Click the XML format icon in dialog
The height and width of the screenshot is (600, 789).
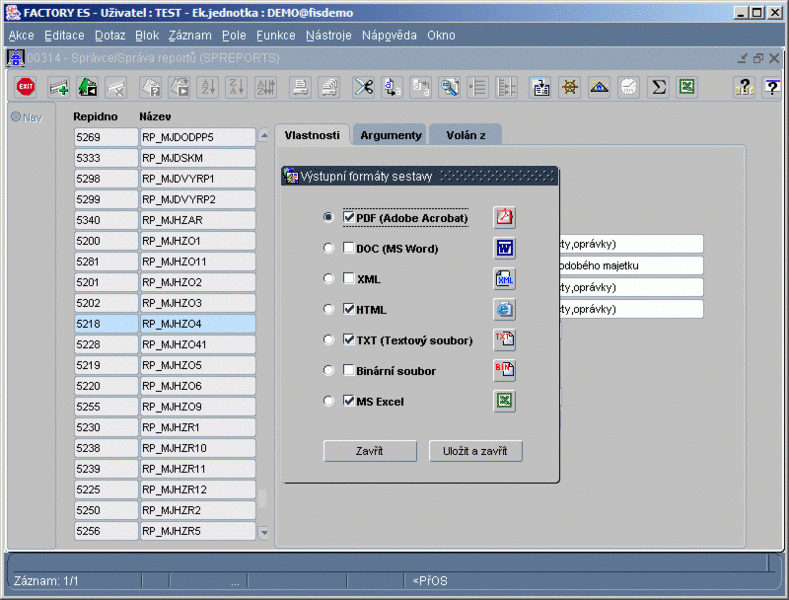(x=505, y=279)
